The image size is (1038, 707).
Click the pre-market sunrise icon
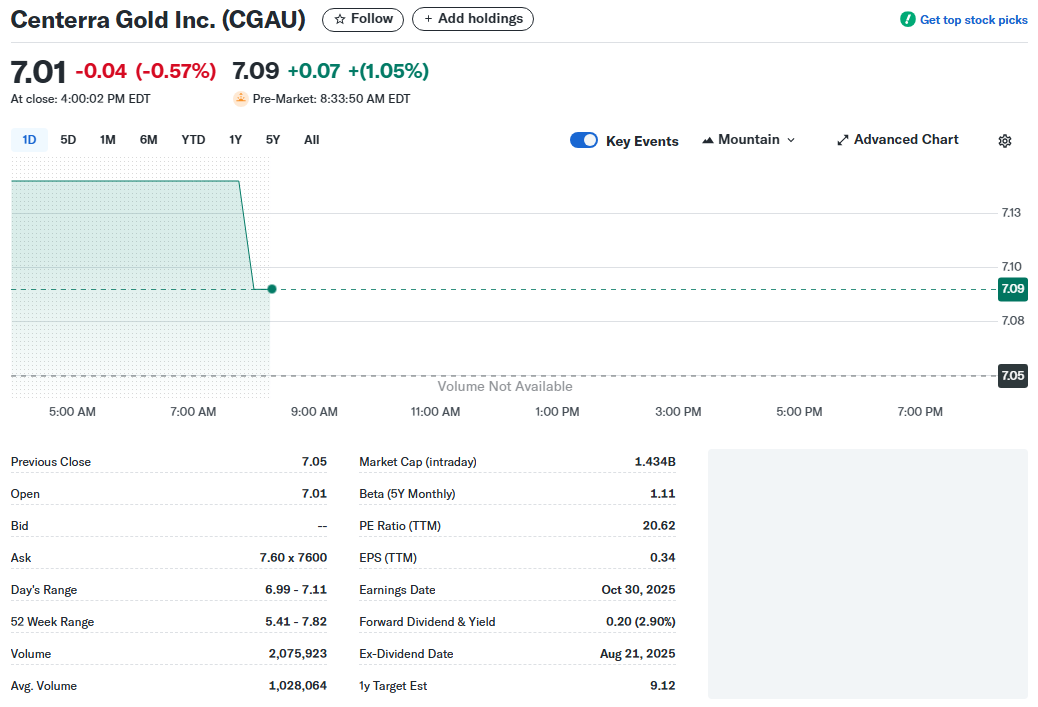tap(240, 99)
